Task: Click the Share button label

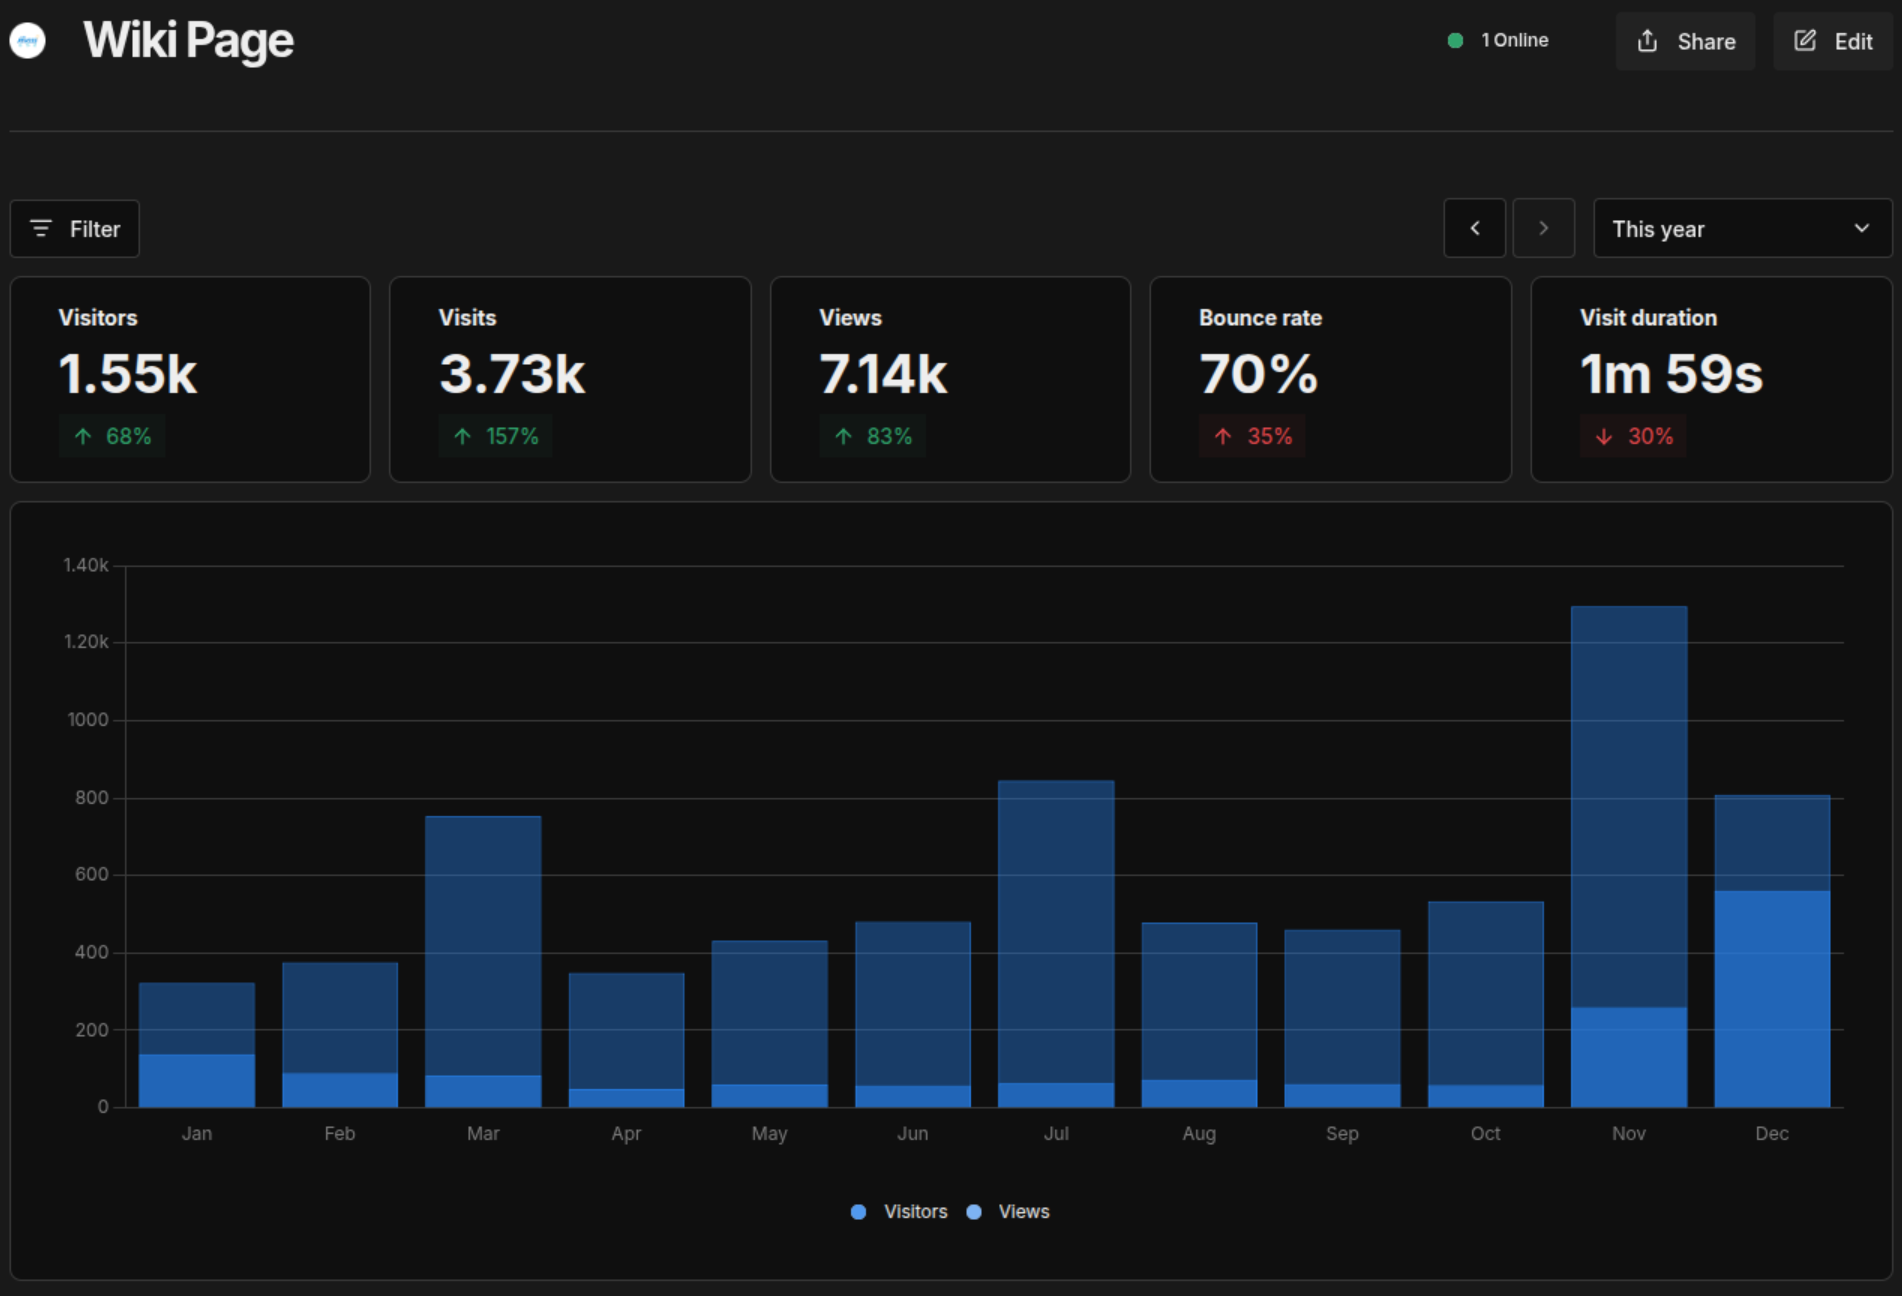Action: [x=1706, y=42]
